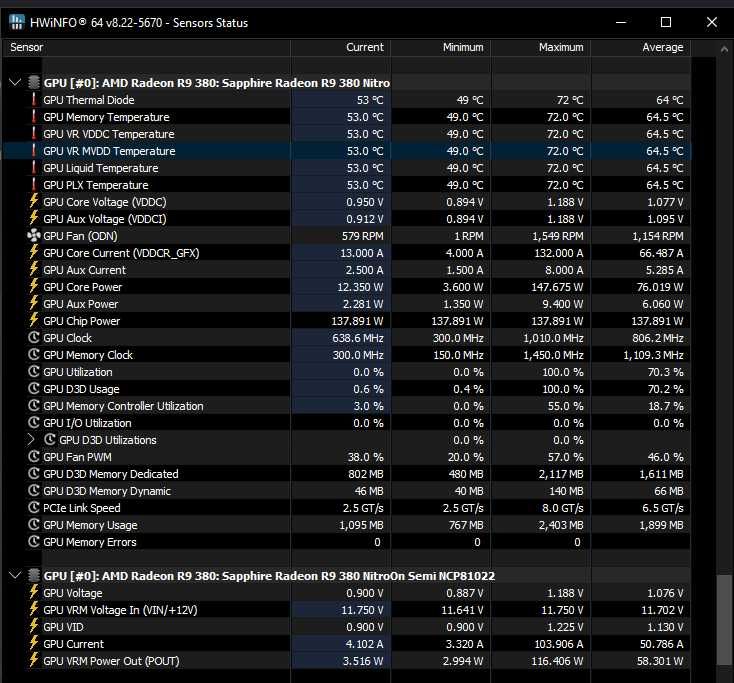
Task: Click lightning icon beside GPU Aux Voltage (VDDCI)
Action: click(34, 218)
